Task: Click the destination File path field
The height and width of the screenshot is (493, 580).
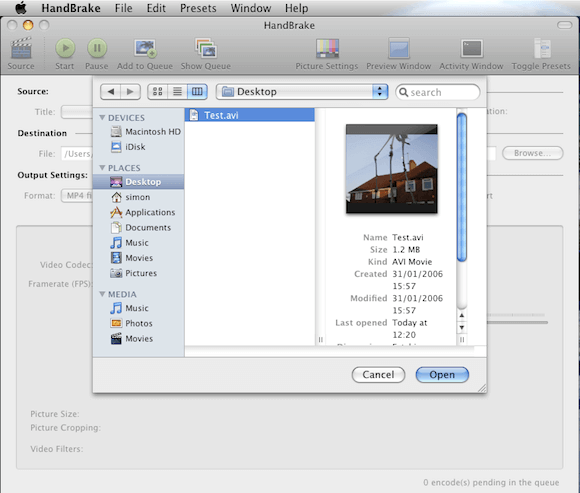Action: (x=77, y=153)
